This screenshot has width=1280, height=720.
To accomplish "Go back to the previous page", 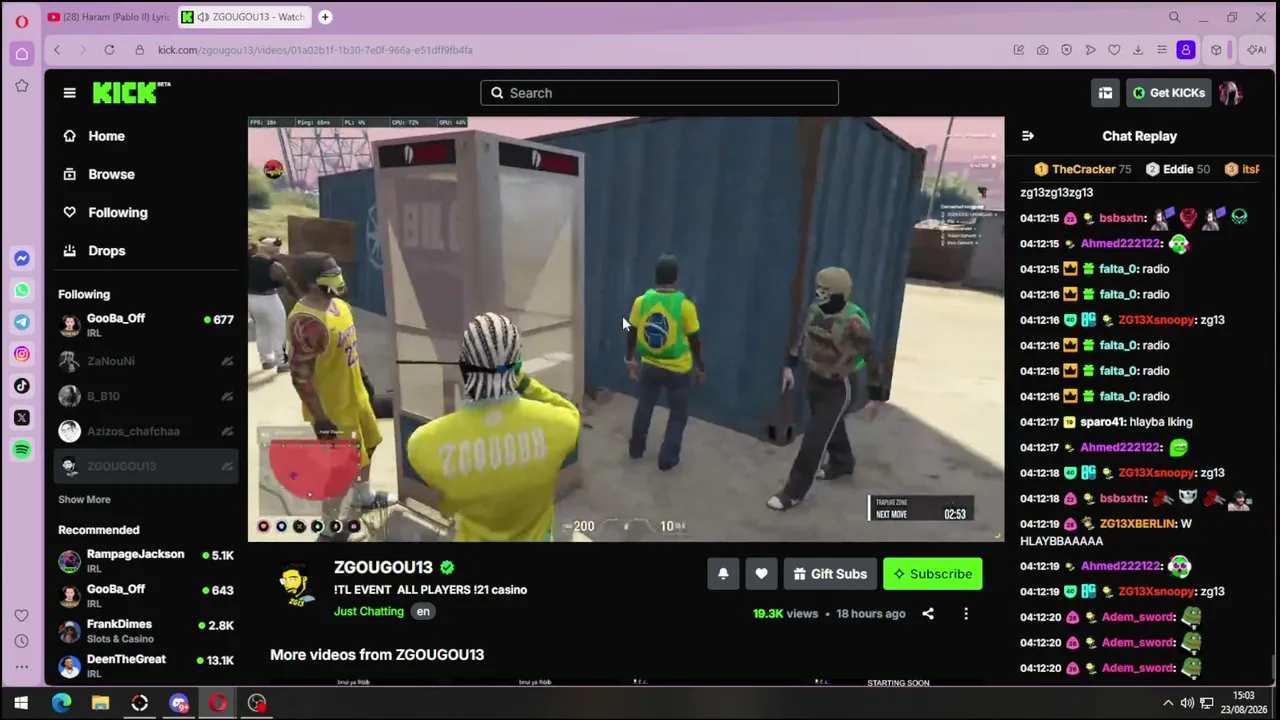I will click(x=57, y=50).
